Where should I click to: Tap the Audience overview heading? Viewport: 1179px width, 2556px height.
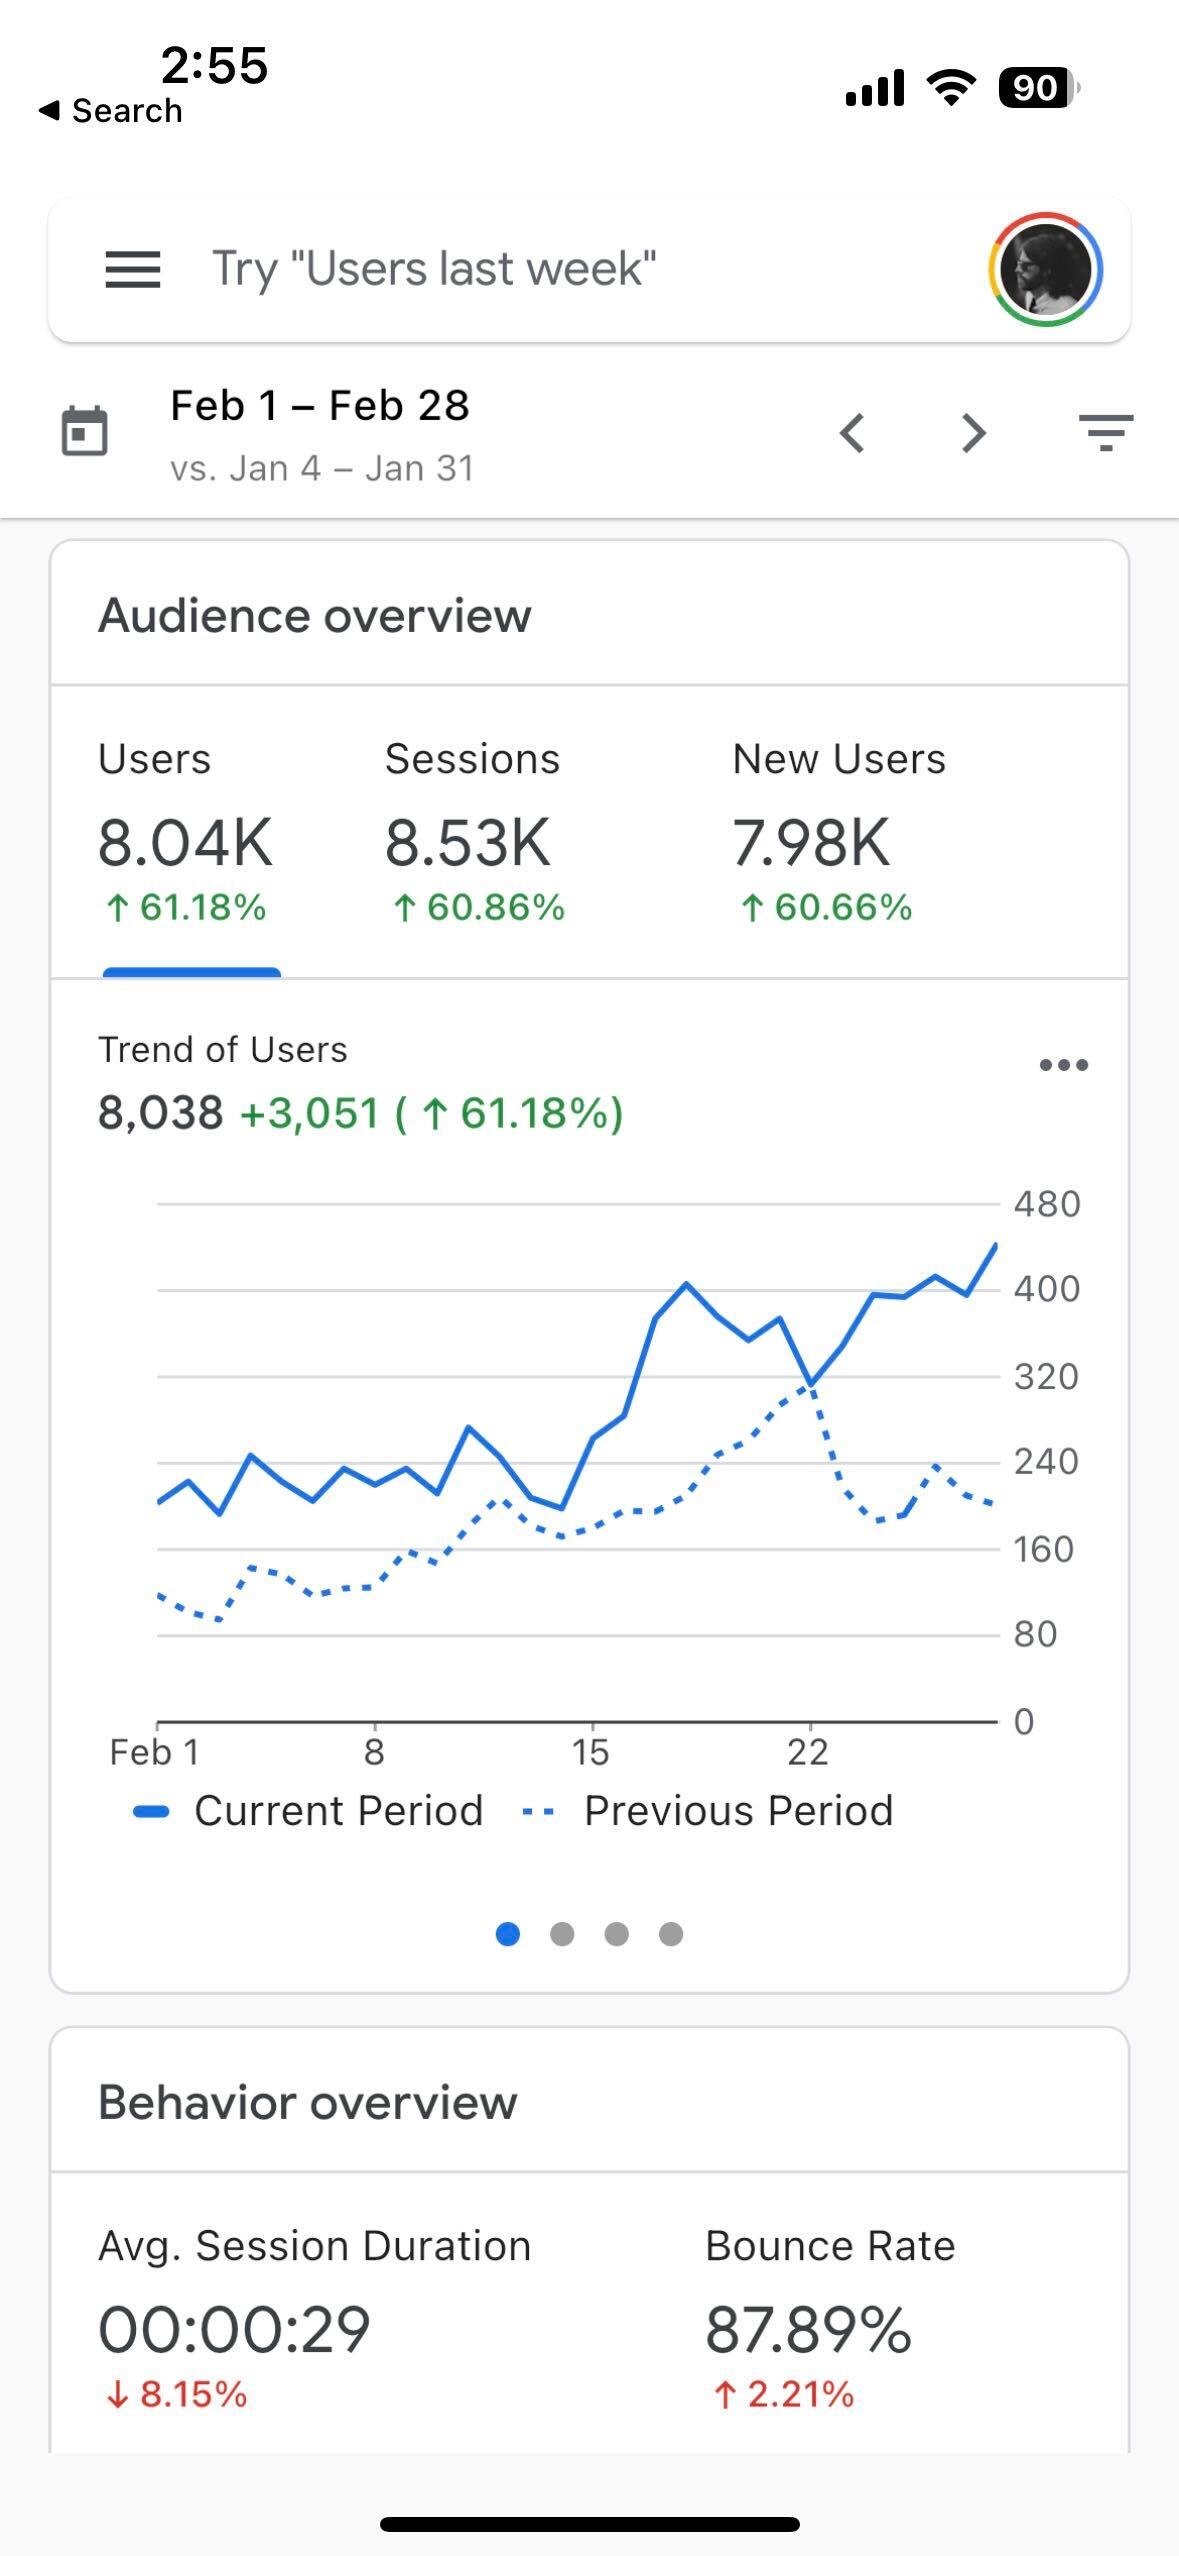click(315, 615)
